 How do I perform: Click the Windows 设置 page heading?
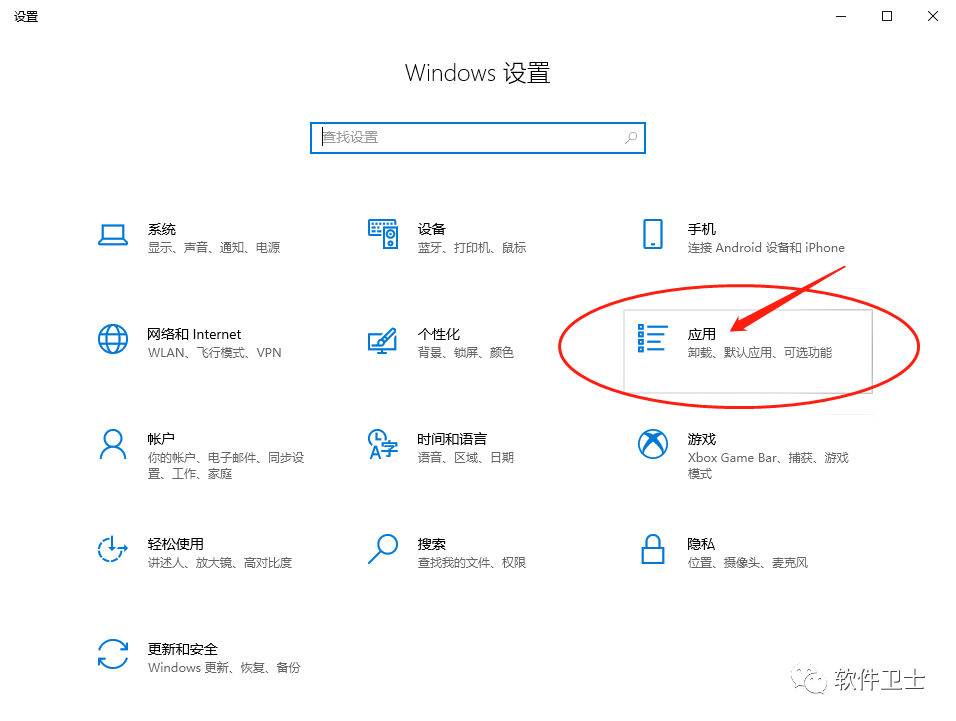click(478, 73)
